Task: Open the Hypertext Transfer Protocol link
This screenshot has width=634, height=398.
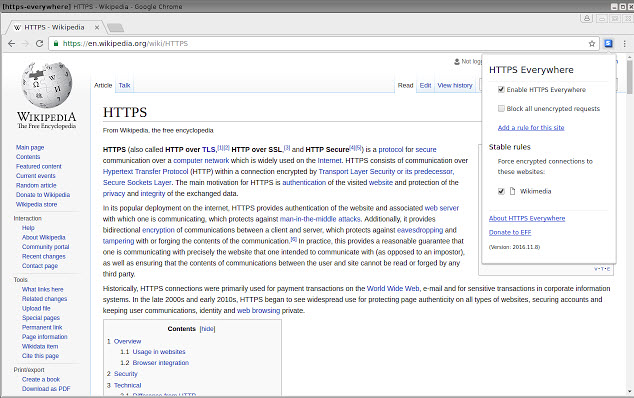Action: click(146, 171)
